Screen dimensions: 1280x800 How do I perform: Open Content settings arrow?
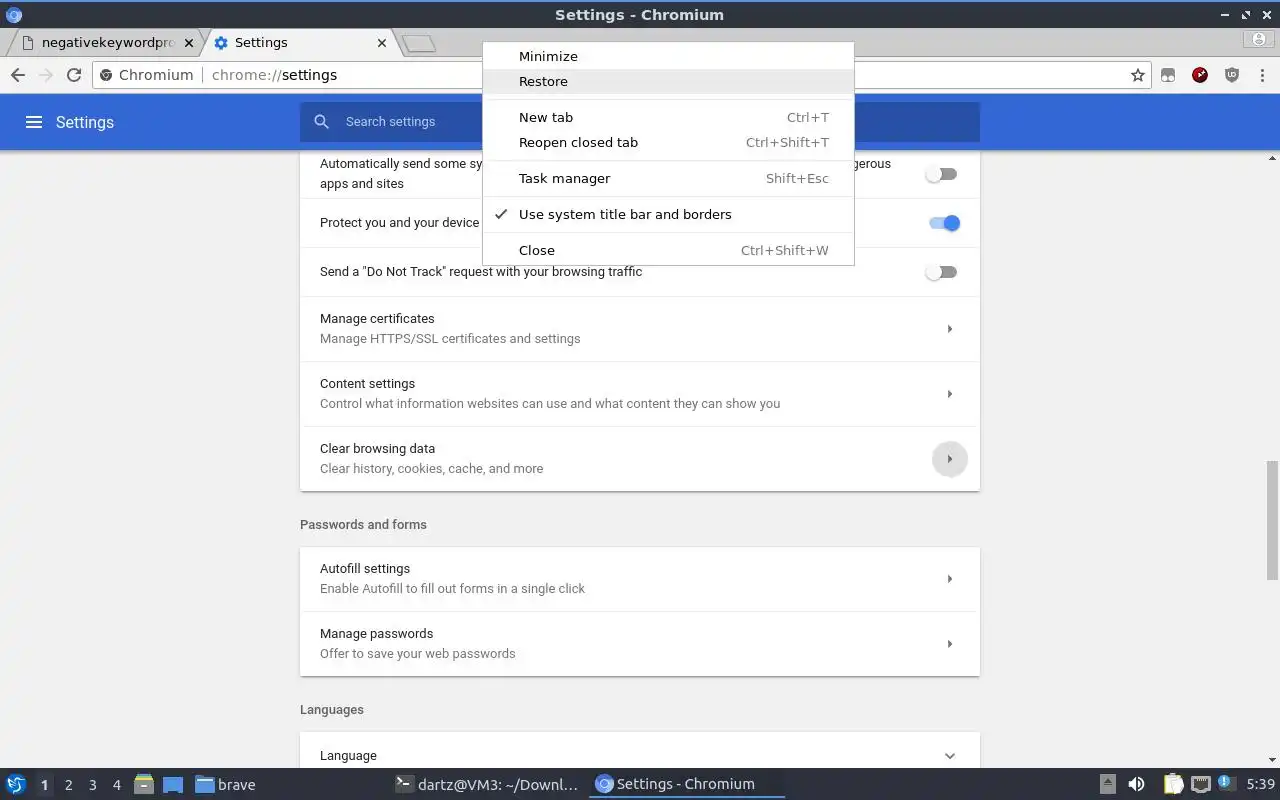949,394
